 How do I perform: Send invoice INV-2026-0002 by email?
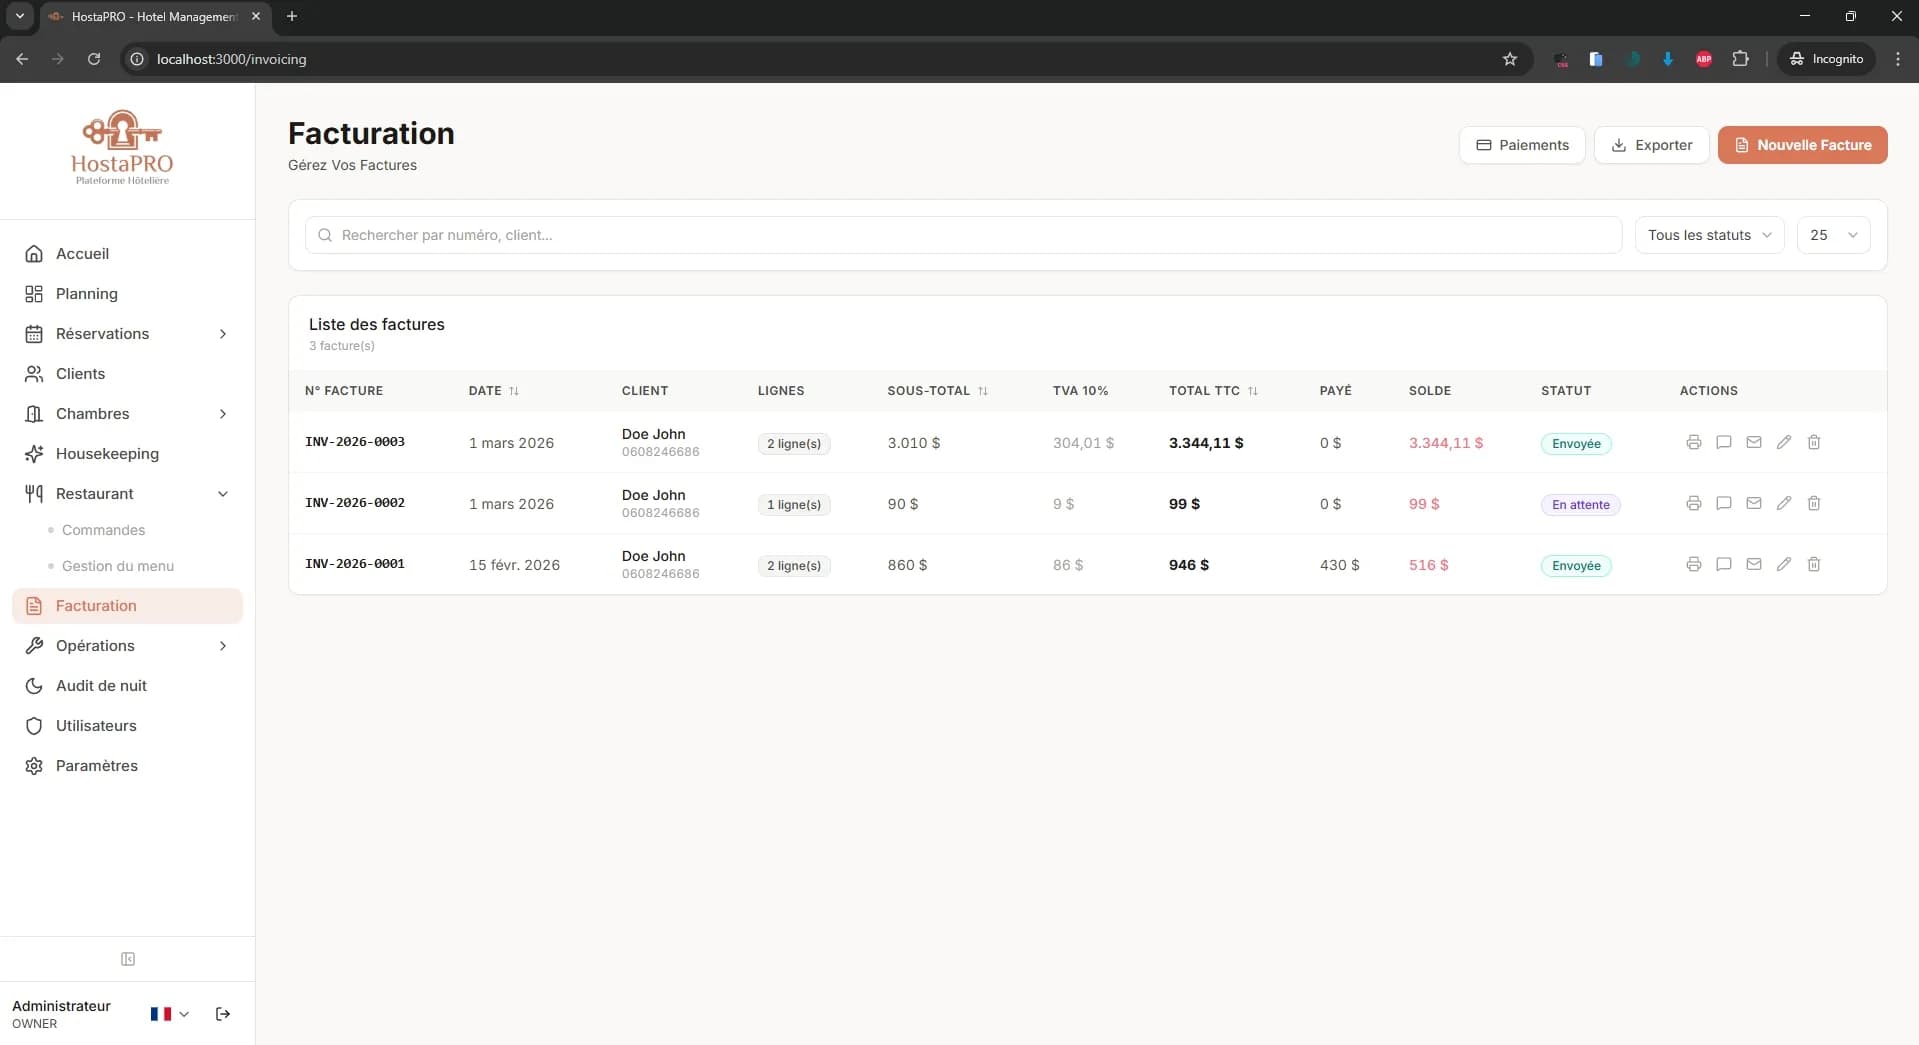pyautogui.click(x=1753, y=503)
